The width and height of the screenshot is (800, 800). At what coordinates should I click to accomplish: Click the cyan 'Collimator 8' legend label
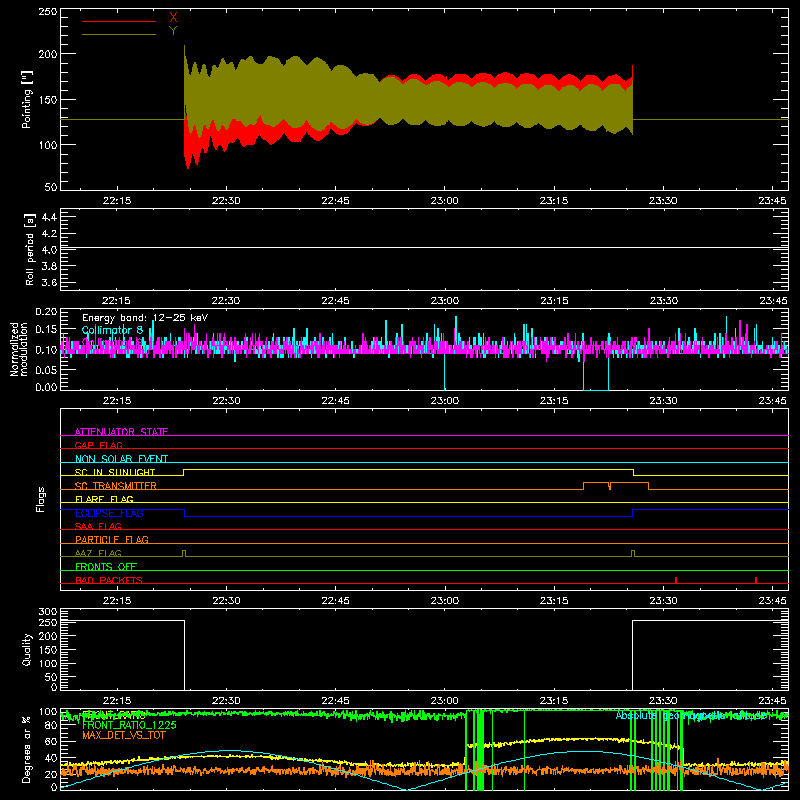point(112,330)
